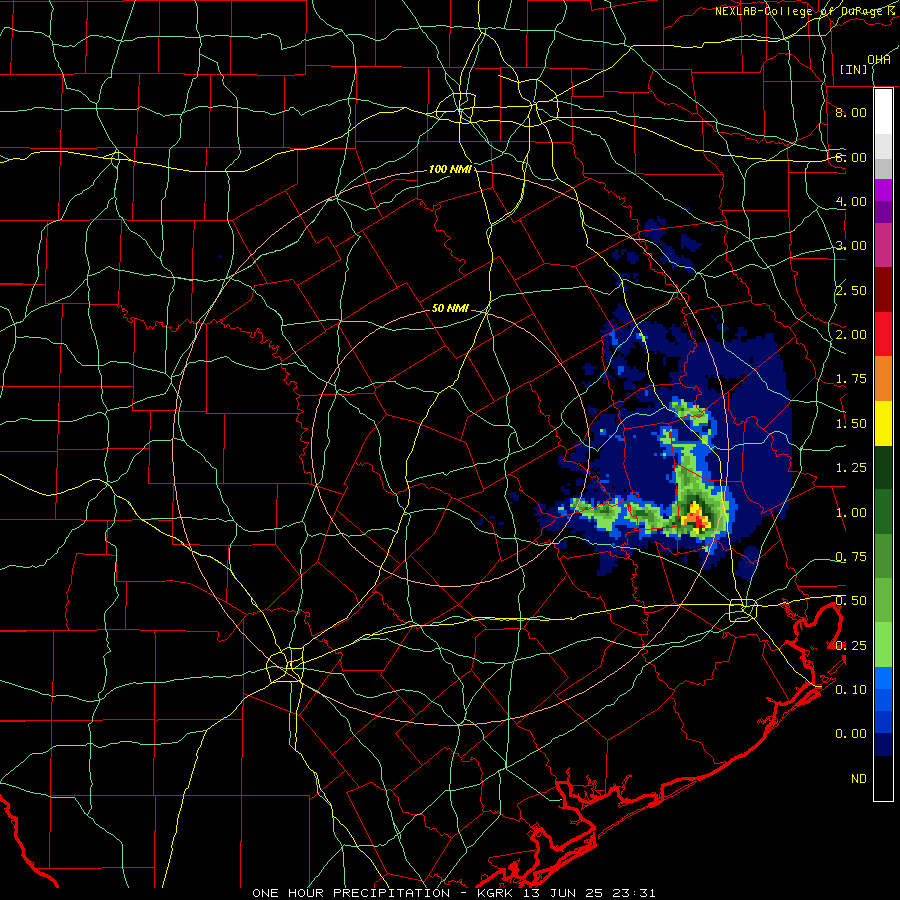Click the 8.00 legend value
Screen dimensions: 900x900
pyautogui.click(x=851, y=112)
